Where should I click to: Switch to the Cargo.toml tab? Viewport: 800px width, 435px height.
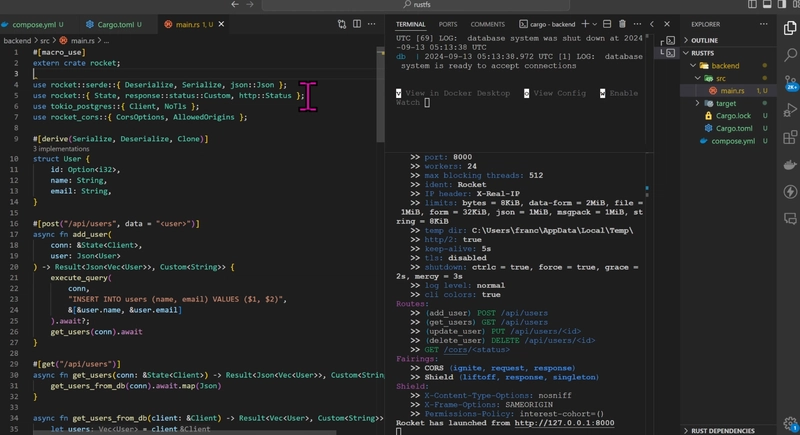118,24
